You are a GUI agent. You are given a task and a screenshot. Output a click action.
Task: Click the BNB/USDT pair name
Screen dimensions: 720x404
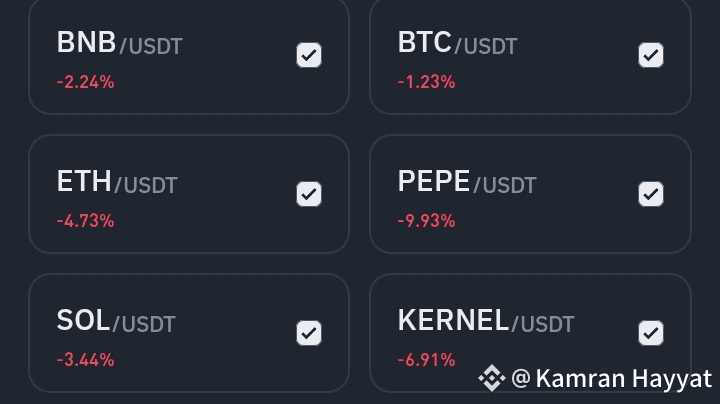pyautogui.click(x=119, y=43)
